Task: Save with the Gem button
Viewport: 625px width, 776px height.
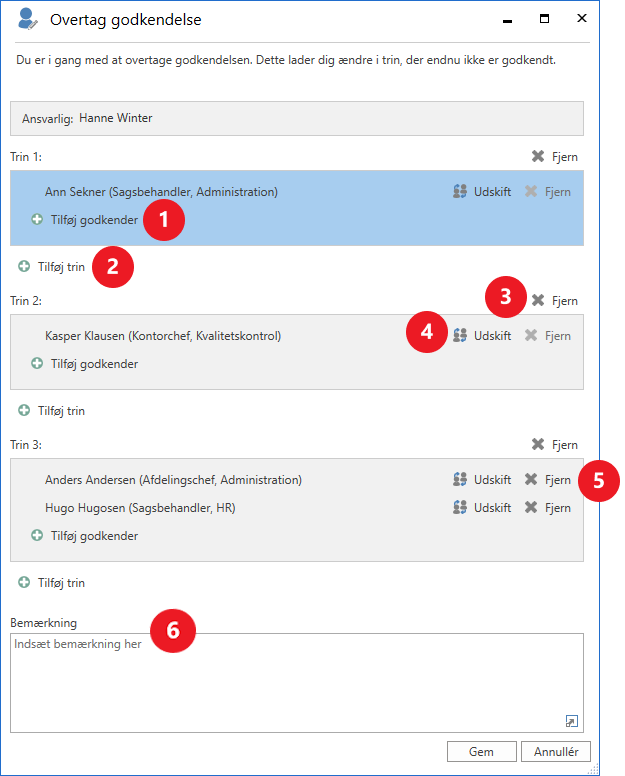Action: point(481,751)
